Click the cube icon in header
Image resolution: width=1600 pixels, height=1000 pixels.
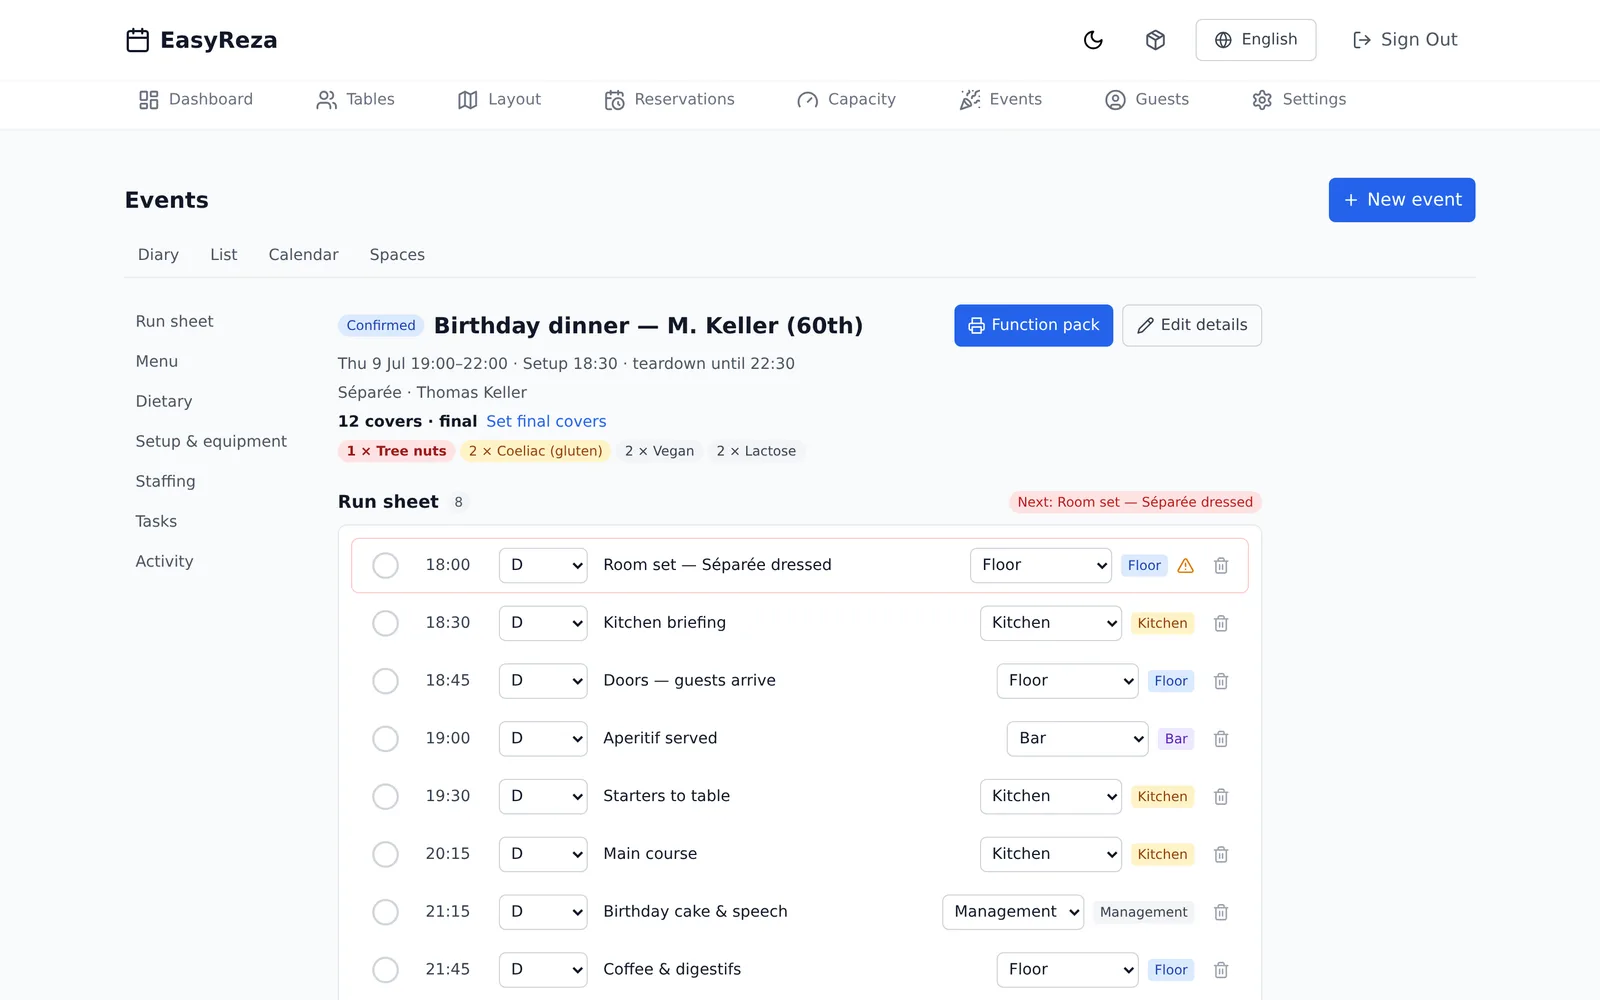(1155, 40)
